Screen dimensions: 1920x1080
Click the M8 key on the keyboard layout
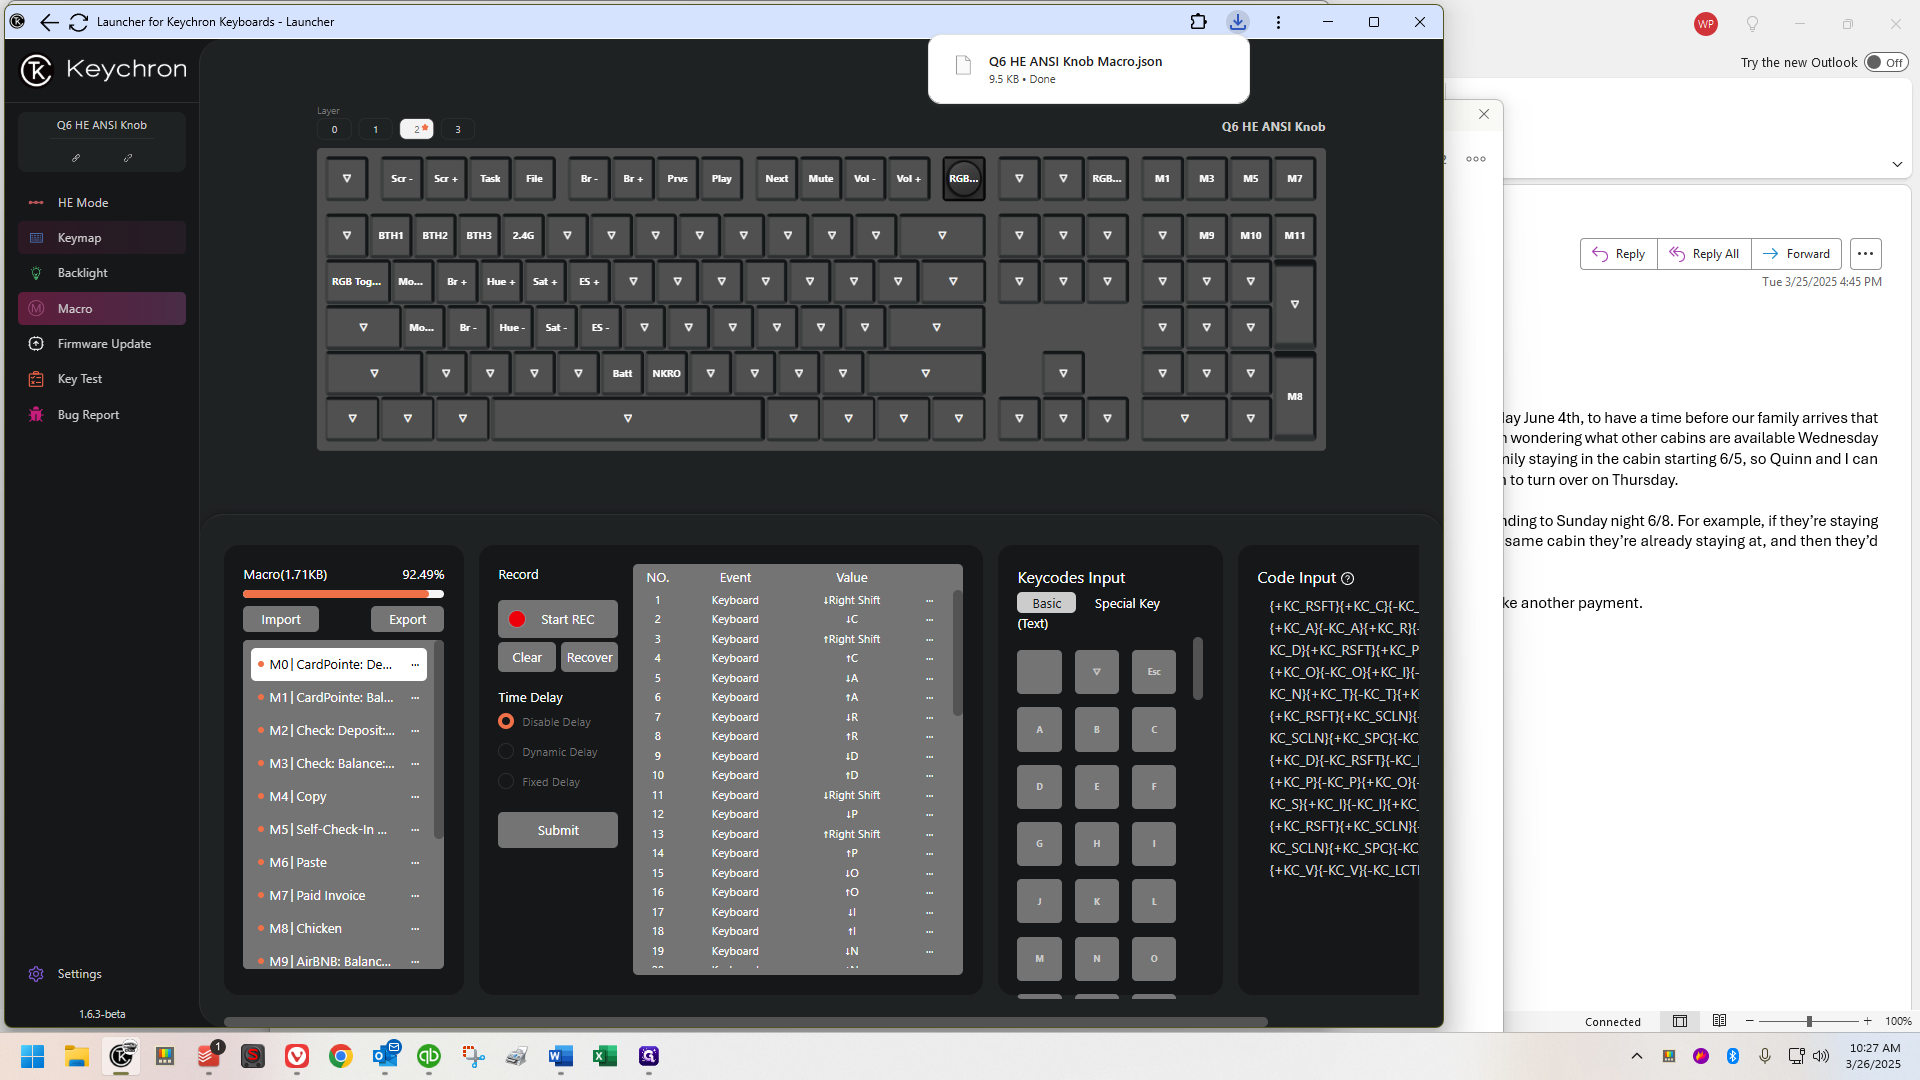tap(1294, 397)
